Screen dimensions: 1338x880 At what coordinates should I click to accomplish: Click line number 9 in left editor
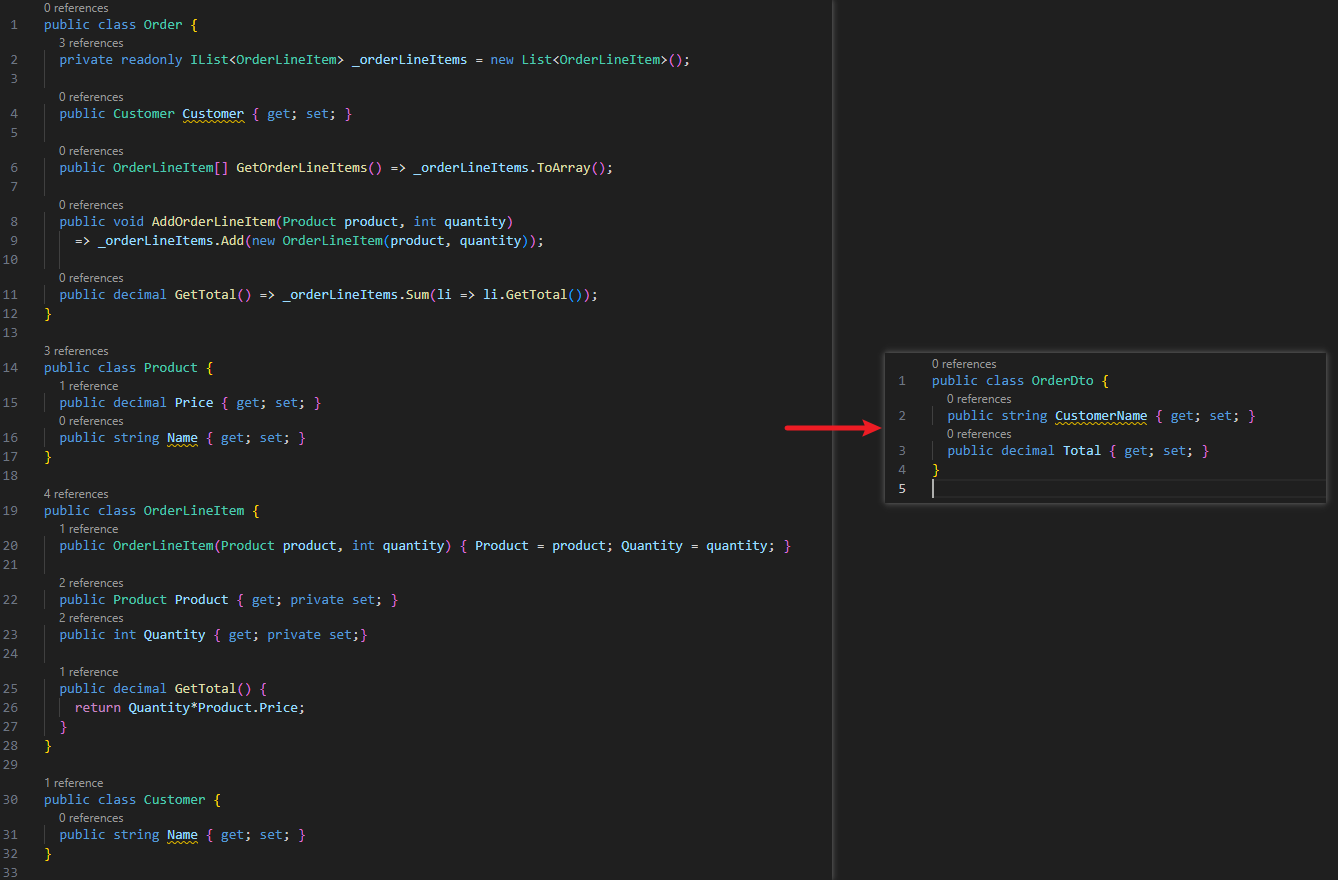[14, 241]
